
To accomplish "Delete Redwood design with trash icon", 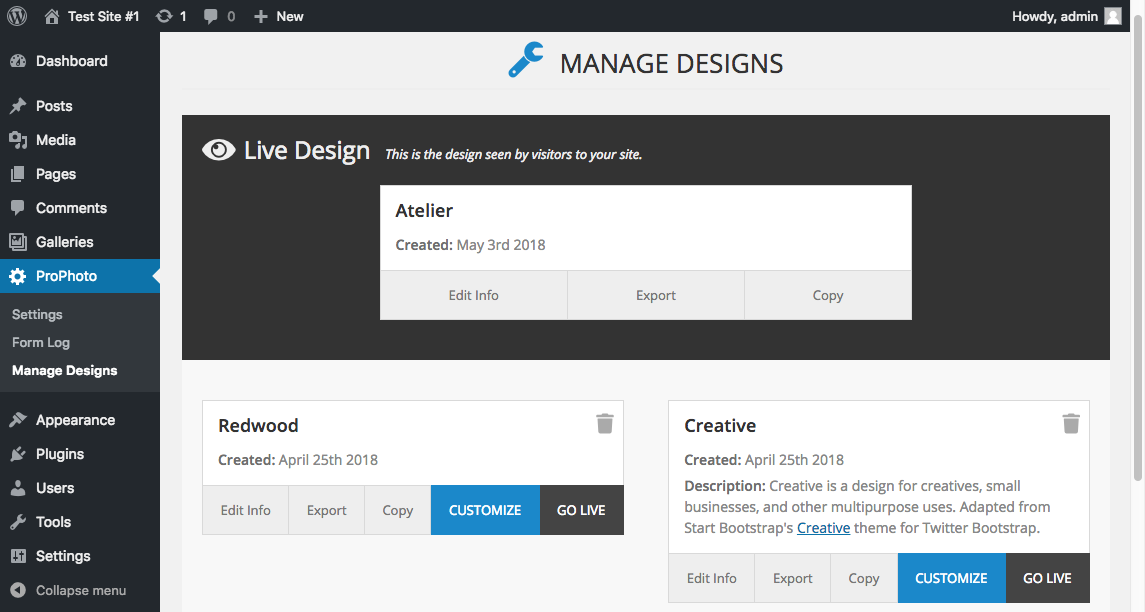I will point(605,424).
